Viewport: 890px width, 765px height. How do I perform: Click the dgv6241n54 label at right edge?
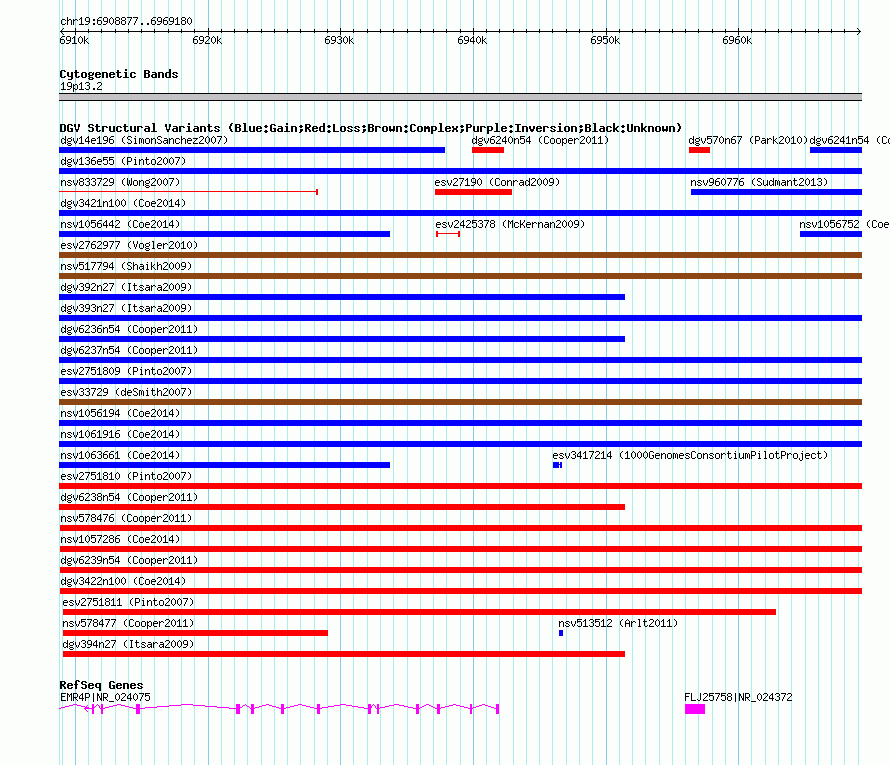(x=849, y=140)
